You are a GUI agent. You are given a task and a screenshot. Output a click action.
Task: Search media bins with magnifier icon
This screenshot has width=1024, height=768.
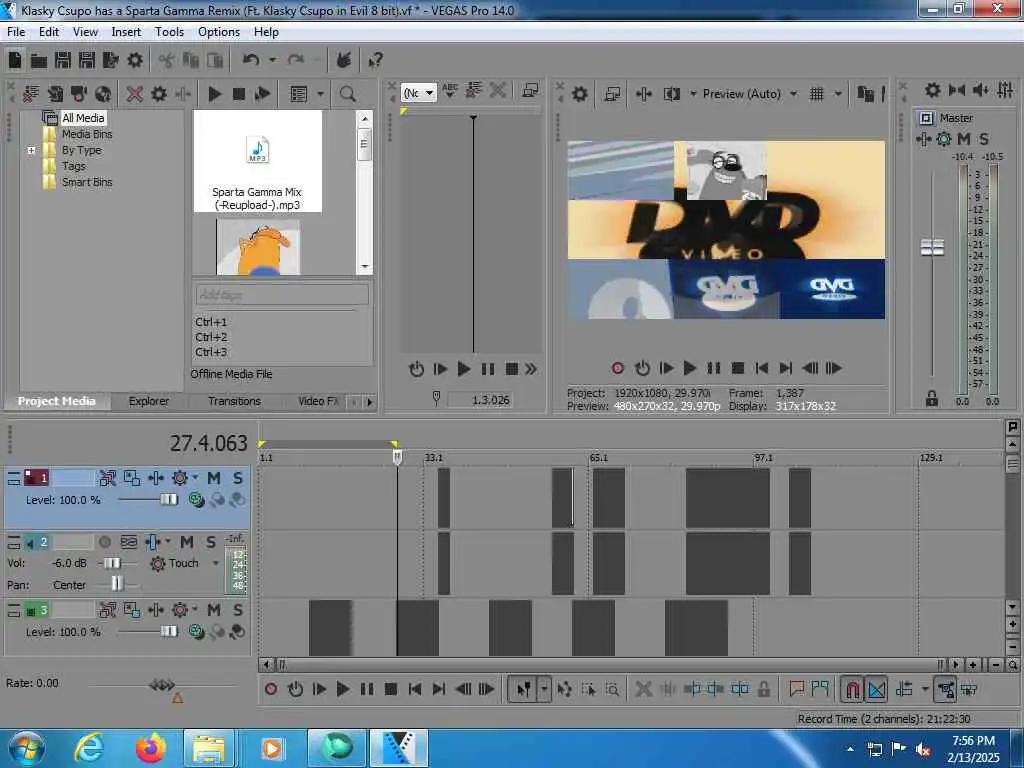[347, 94]
